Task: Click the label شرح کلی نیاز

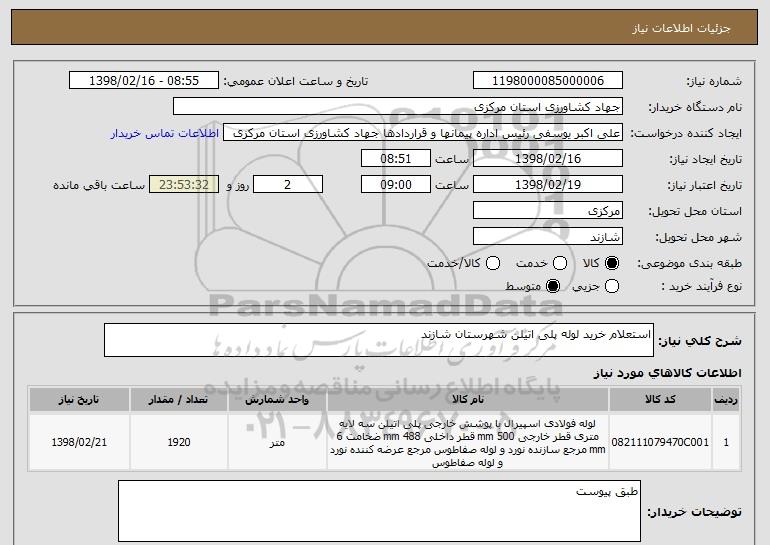Action: click(700, 341)
